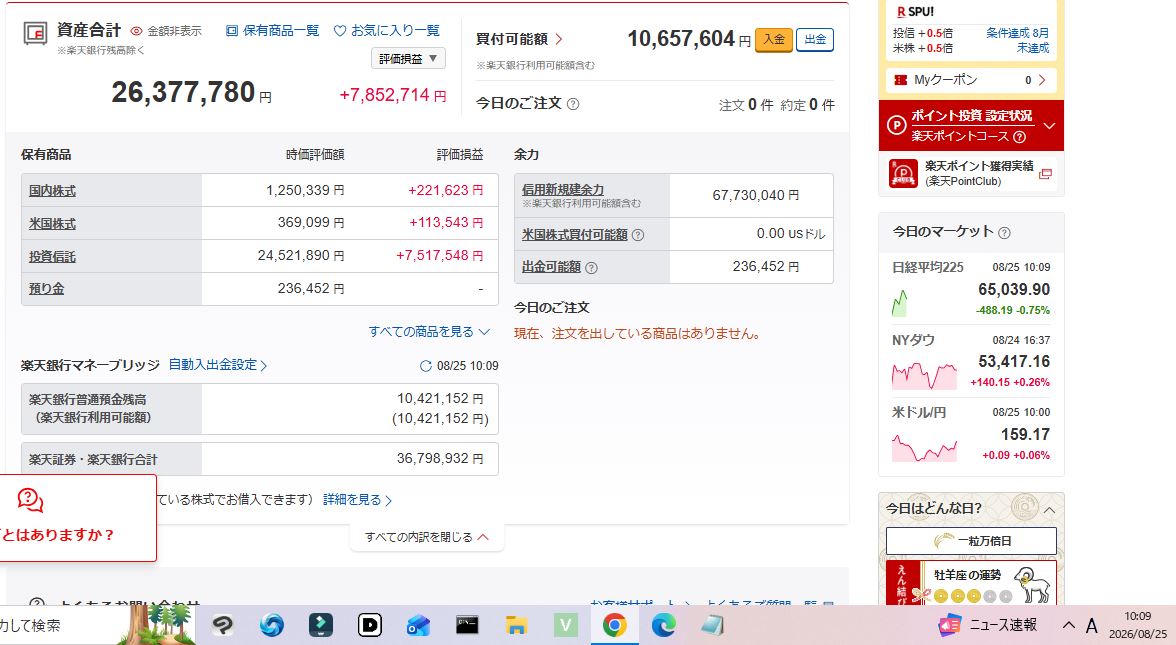Click total 36,798,932 円 value
The height and width of the screenshot is (645, 1176).
click(x=440, y=458)
